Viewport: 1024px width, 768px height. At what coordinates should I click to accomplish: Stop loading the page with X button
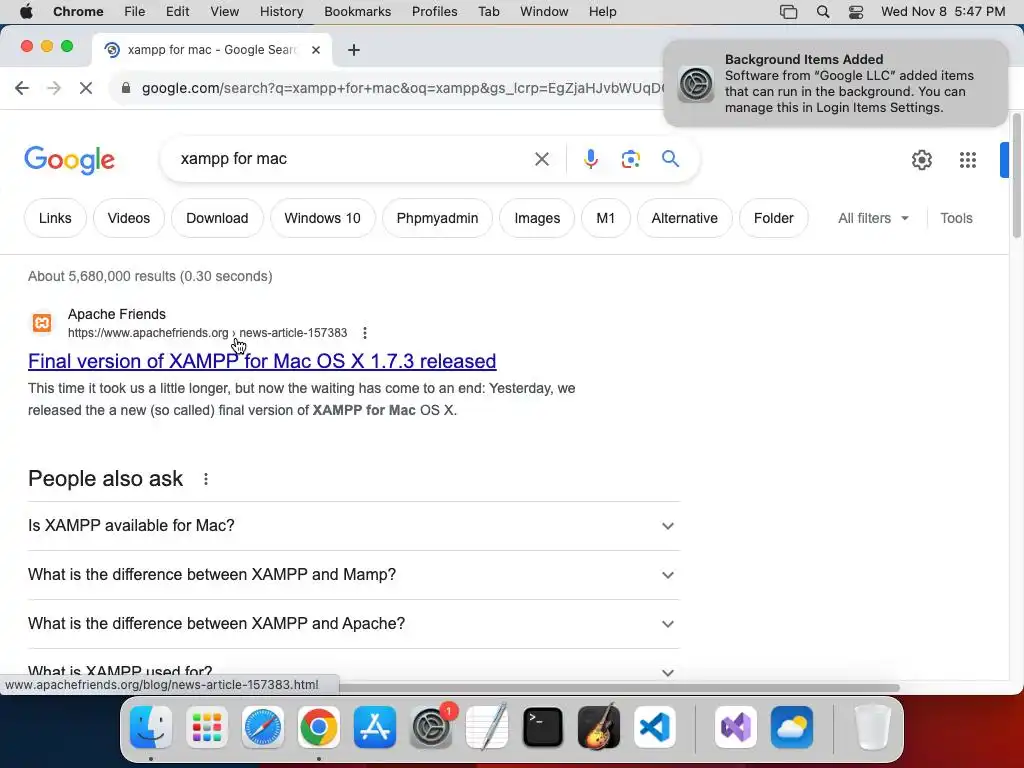click(86, 88)
